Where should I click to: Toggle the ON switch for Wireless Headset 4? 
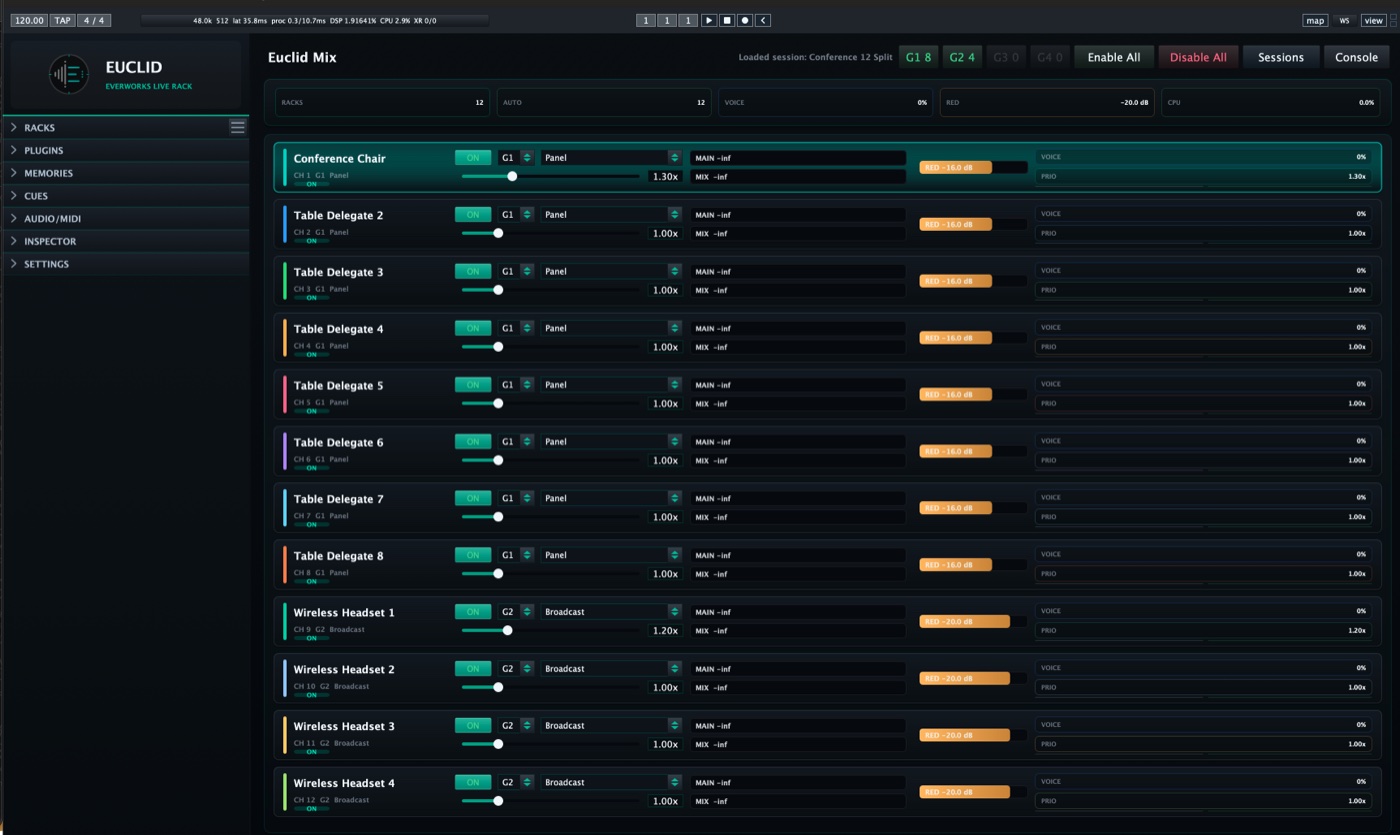click(473, 782)
